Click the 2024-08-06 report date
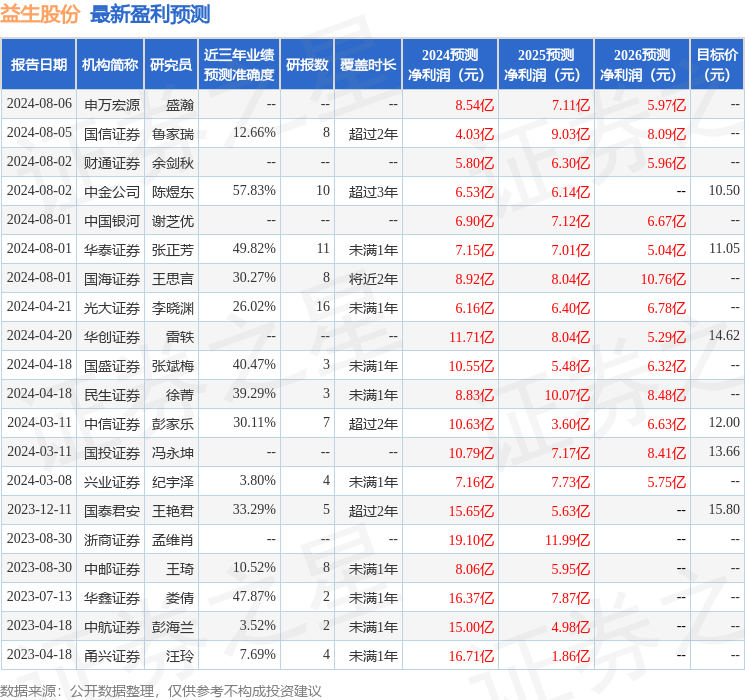This screenshot has width=745, height=700. pos(39,104)
